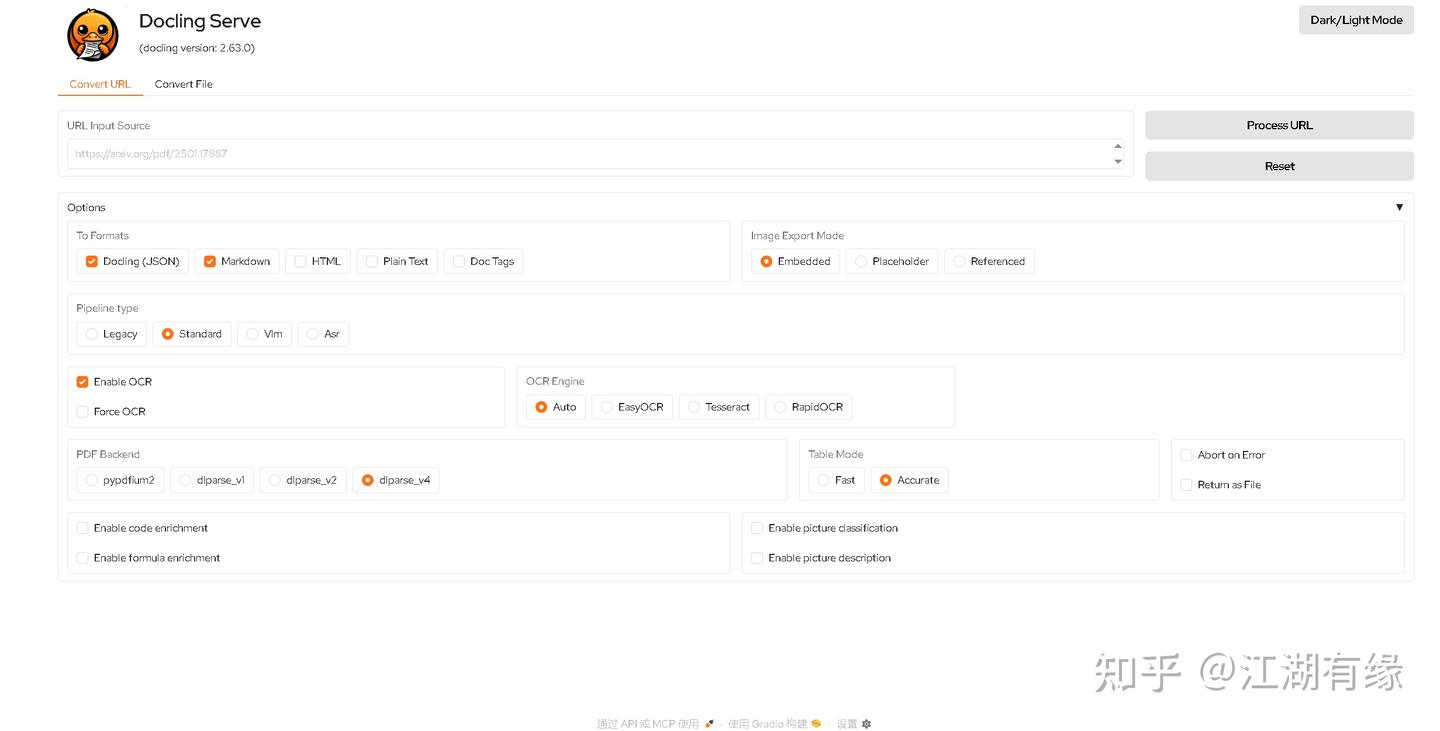Image resolution: width=1440 pixels, height=731 pixels.
Task: Click the Process URL button
Action: click(x=1279, y=125)
